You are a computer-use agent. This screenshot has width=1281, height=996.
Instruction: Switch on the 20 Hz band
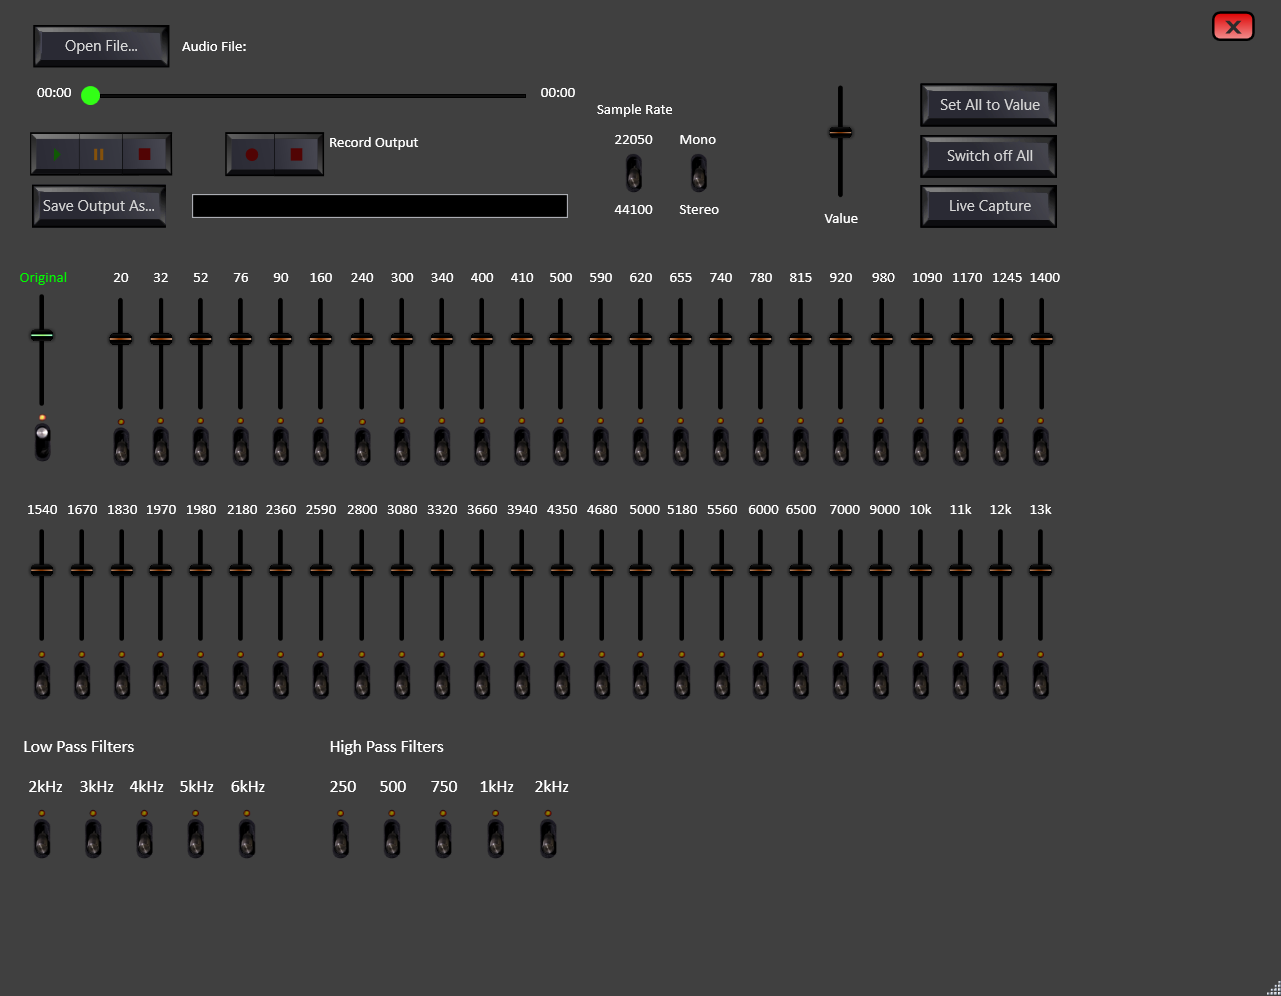pos(121,446)
